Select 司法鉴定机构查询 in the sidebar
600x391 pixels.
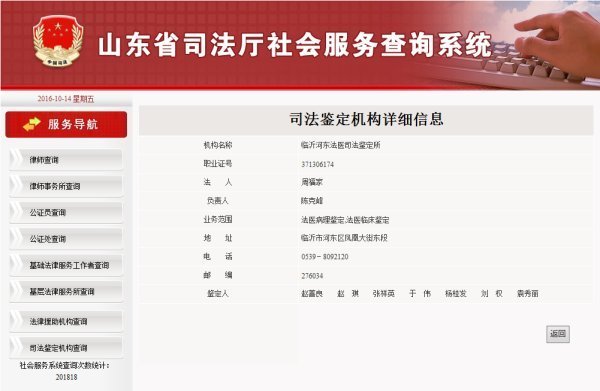(x=66, y=348)
